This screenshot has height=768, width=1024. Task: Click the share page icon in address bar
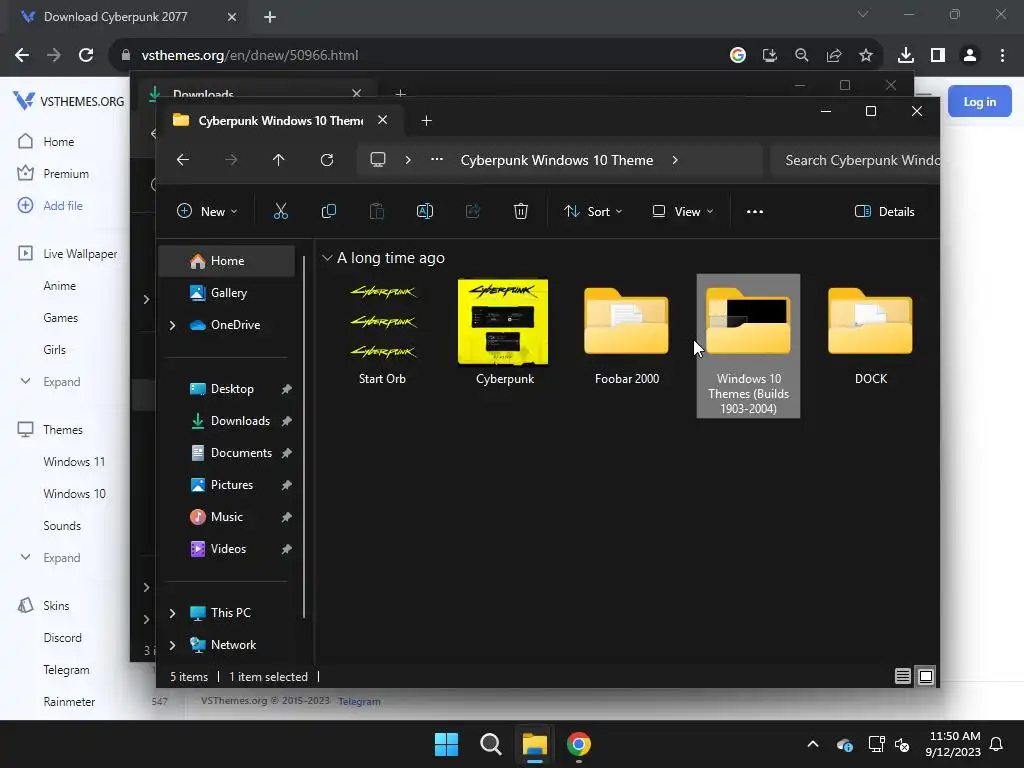[x=833, y=55]
